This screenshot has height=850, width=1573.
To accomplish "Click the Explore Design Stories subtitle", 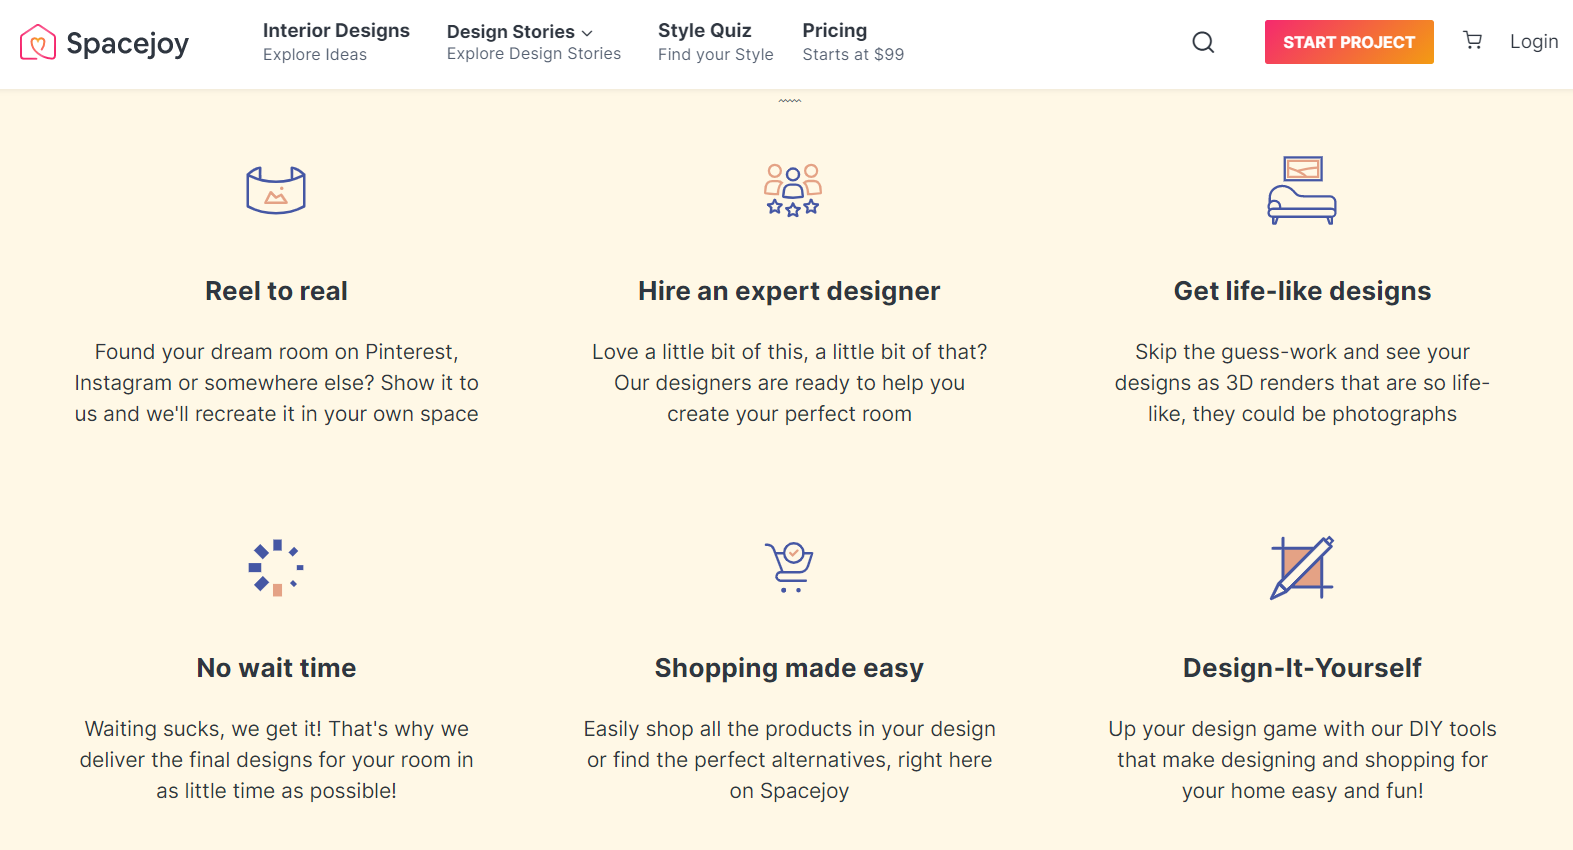I will [533, 54].
